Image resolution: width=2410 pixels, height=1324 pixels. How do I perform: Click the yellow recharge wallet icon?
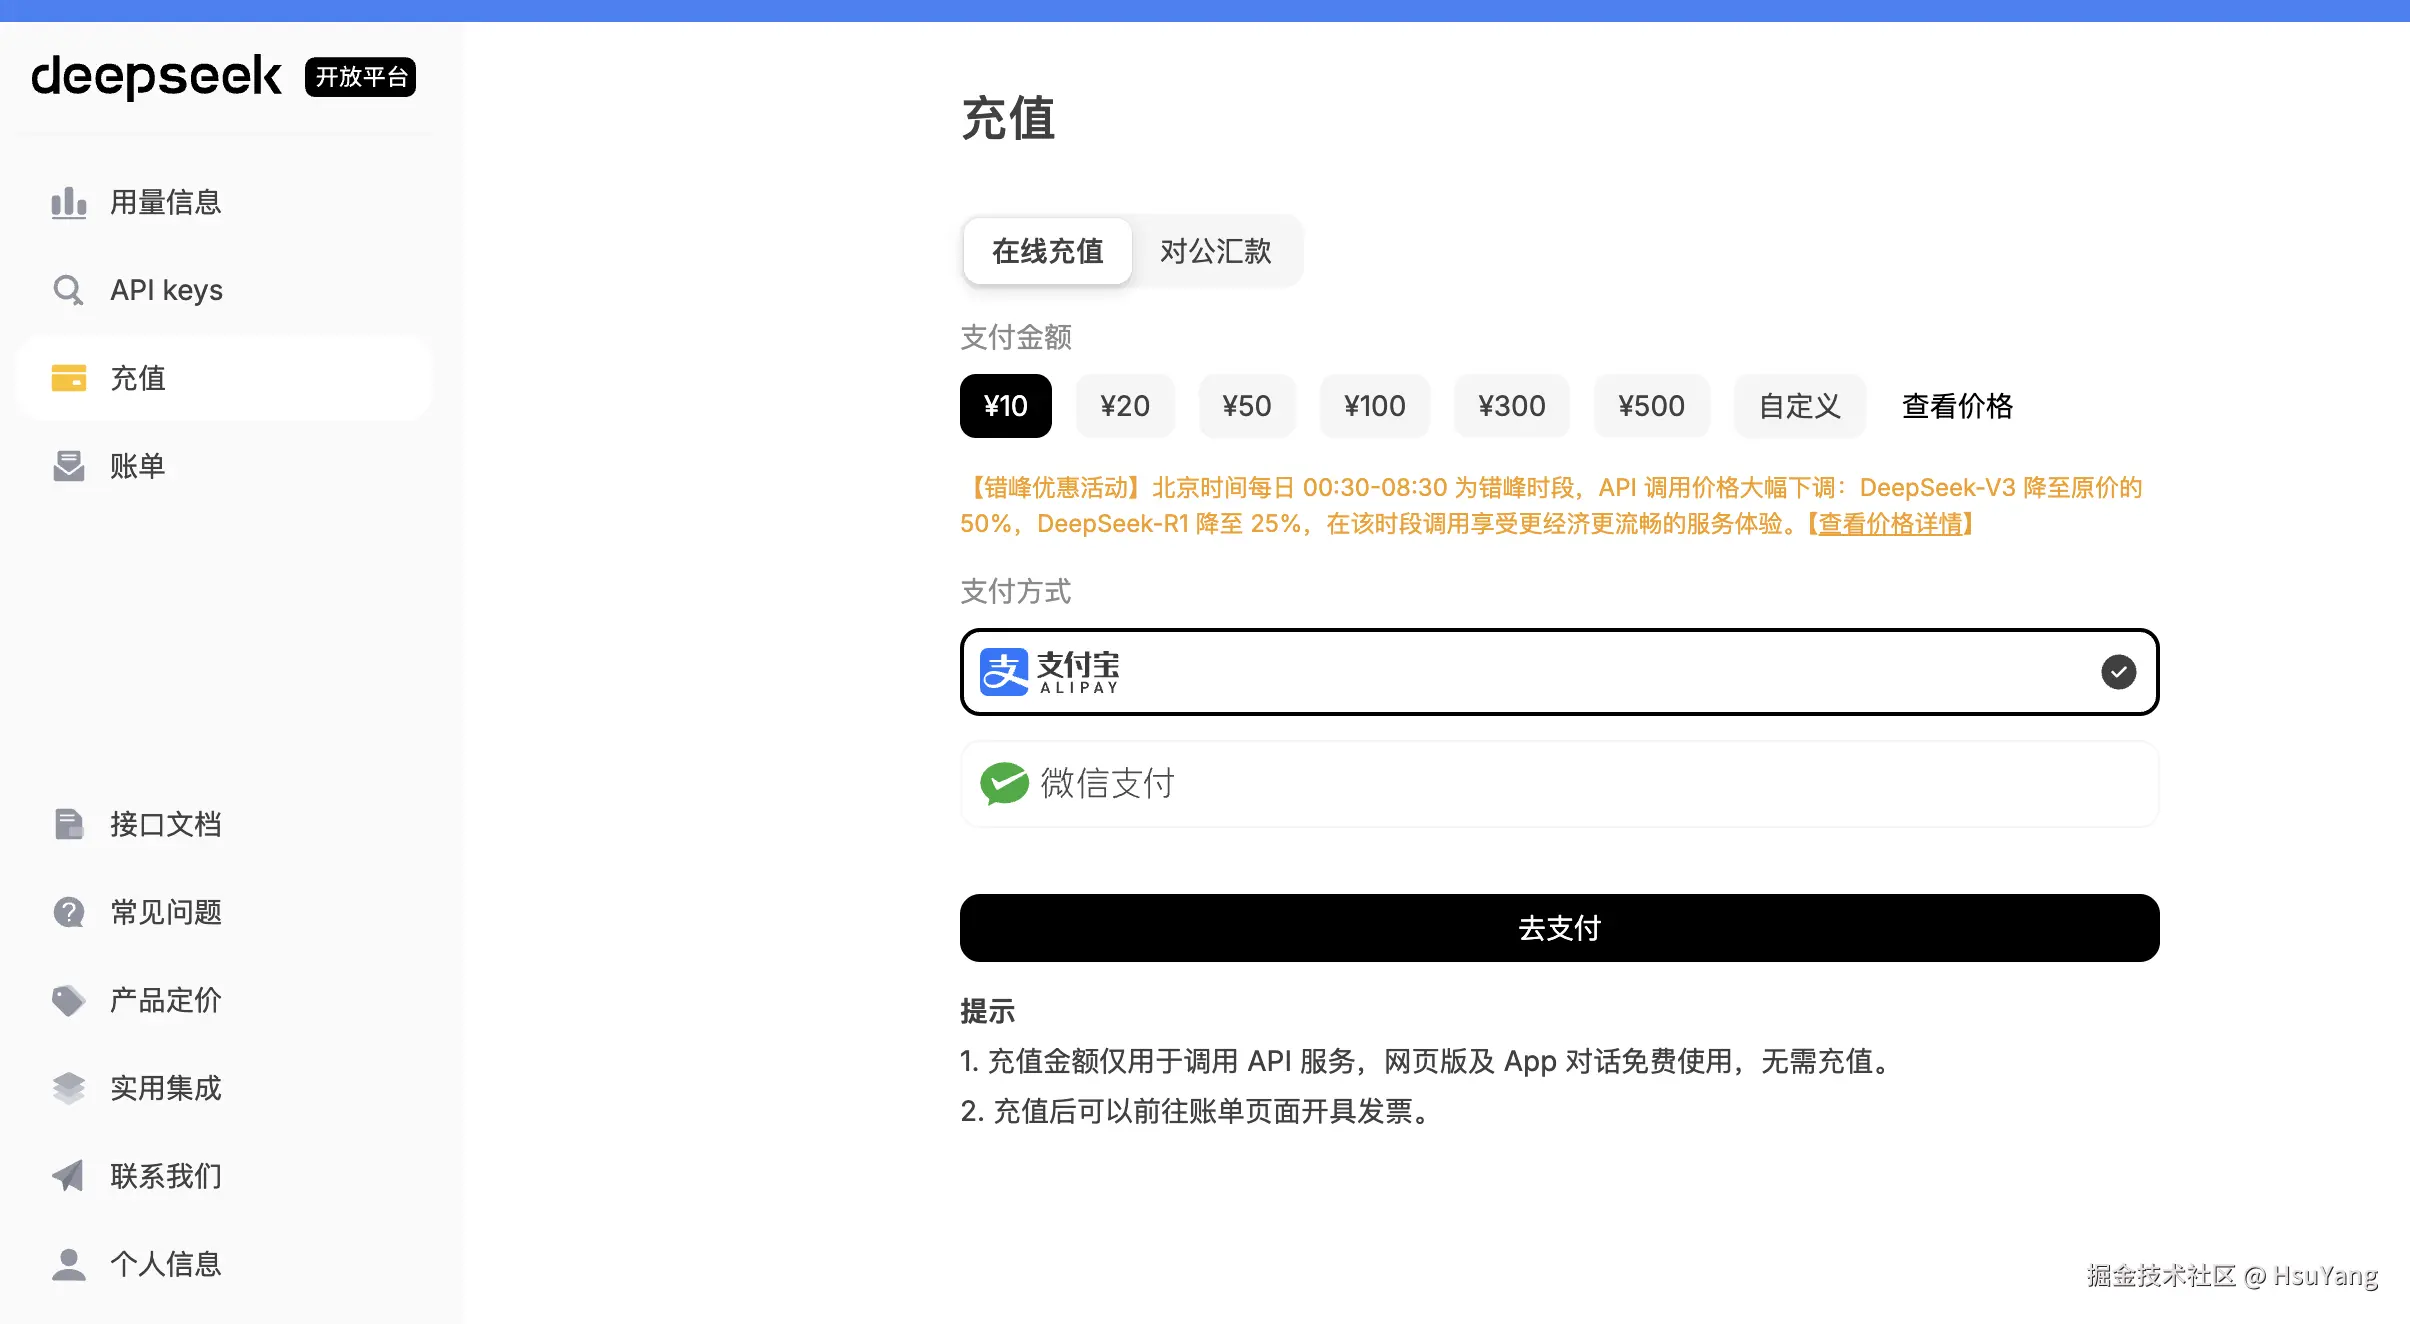pyautogui.click(x=68, y=378)
